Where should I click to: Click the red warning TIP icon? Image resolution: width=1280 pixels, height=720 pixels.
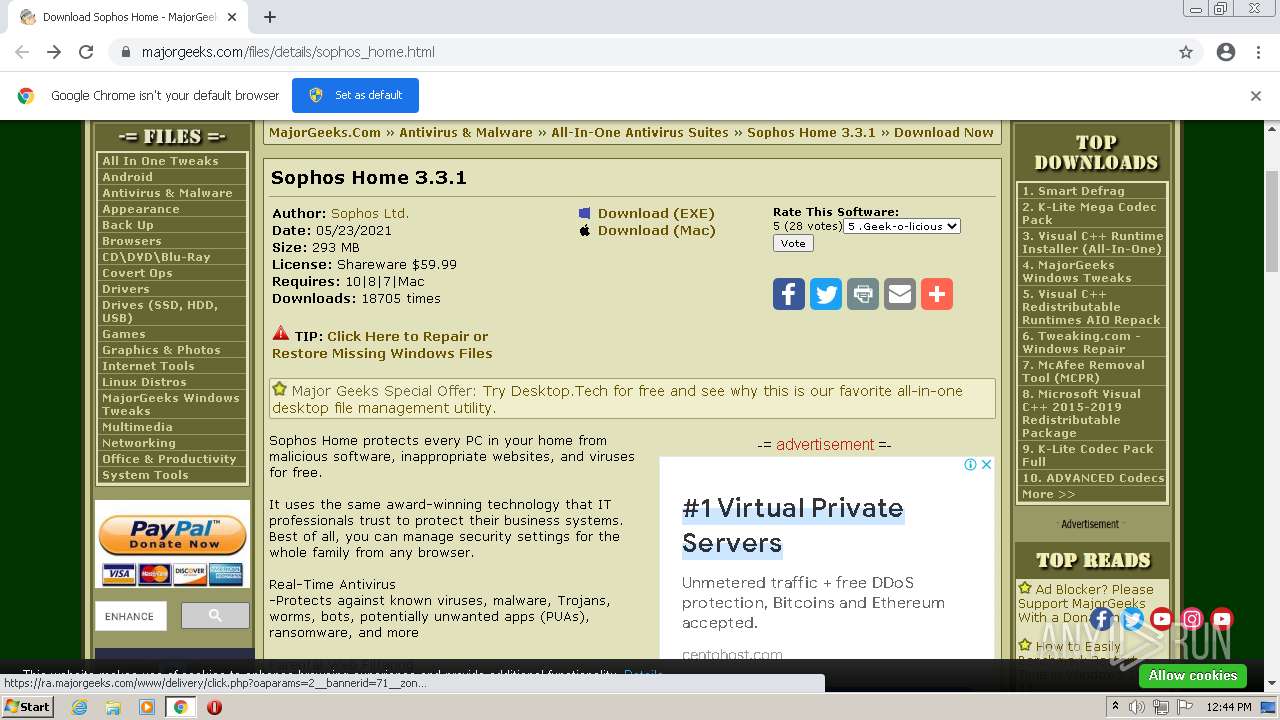coord(280,334)
